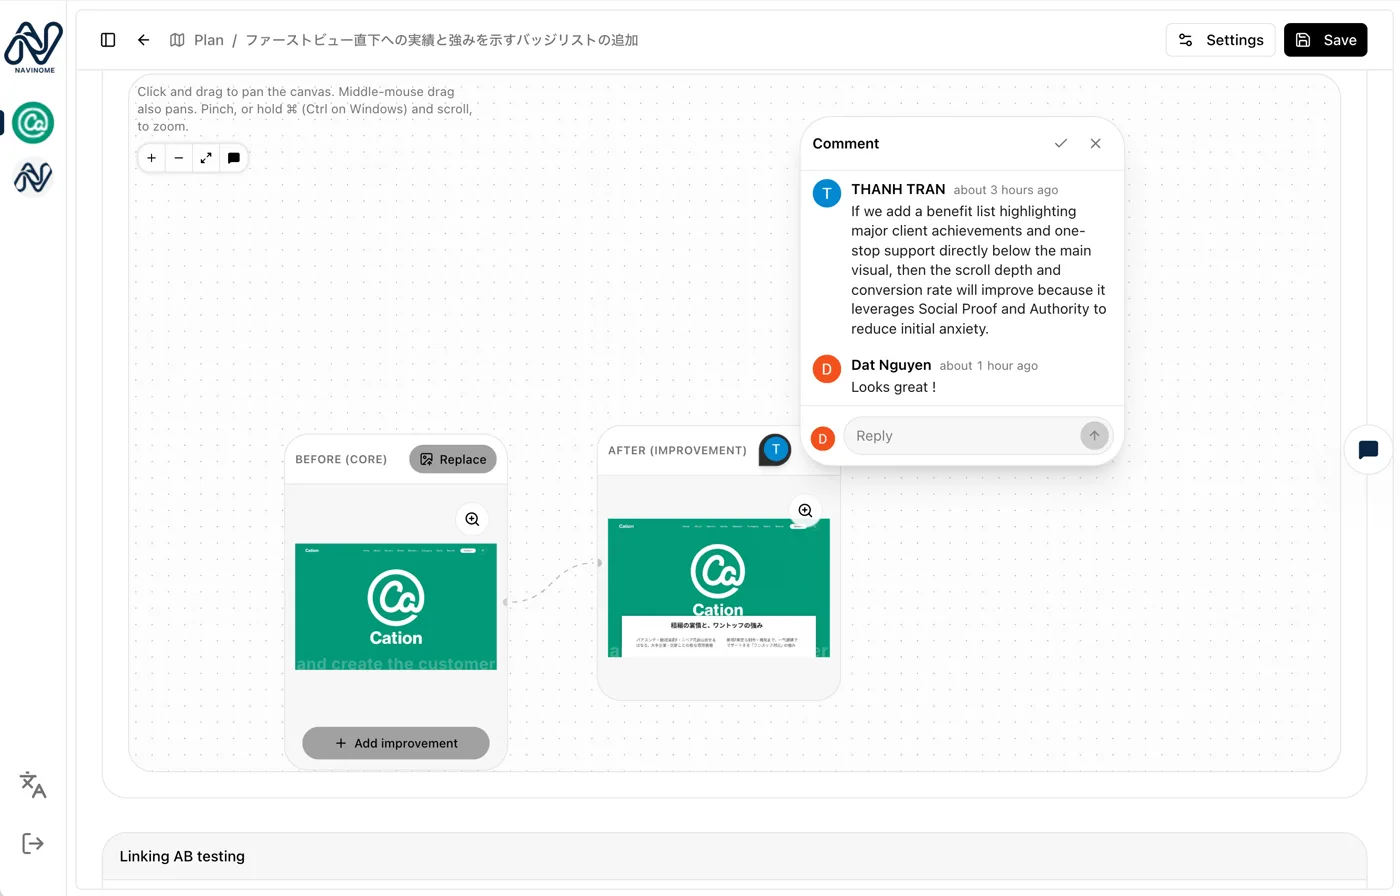Screen dimensions: 1400x896
Task: Click the 'about 1 hour ago' timestamp
Action: (988, 366)
